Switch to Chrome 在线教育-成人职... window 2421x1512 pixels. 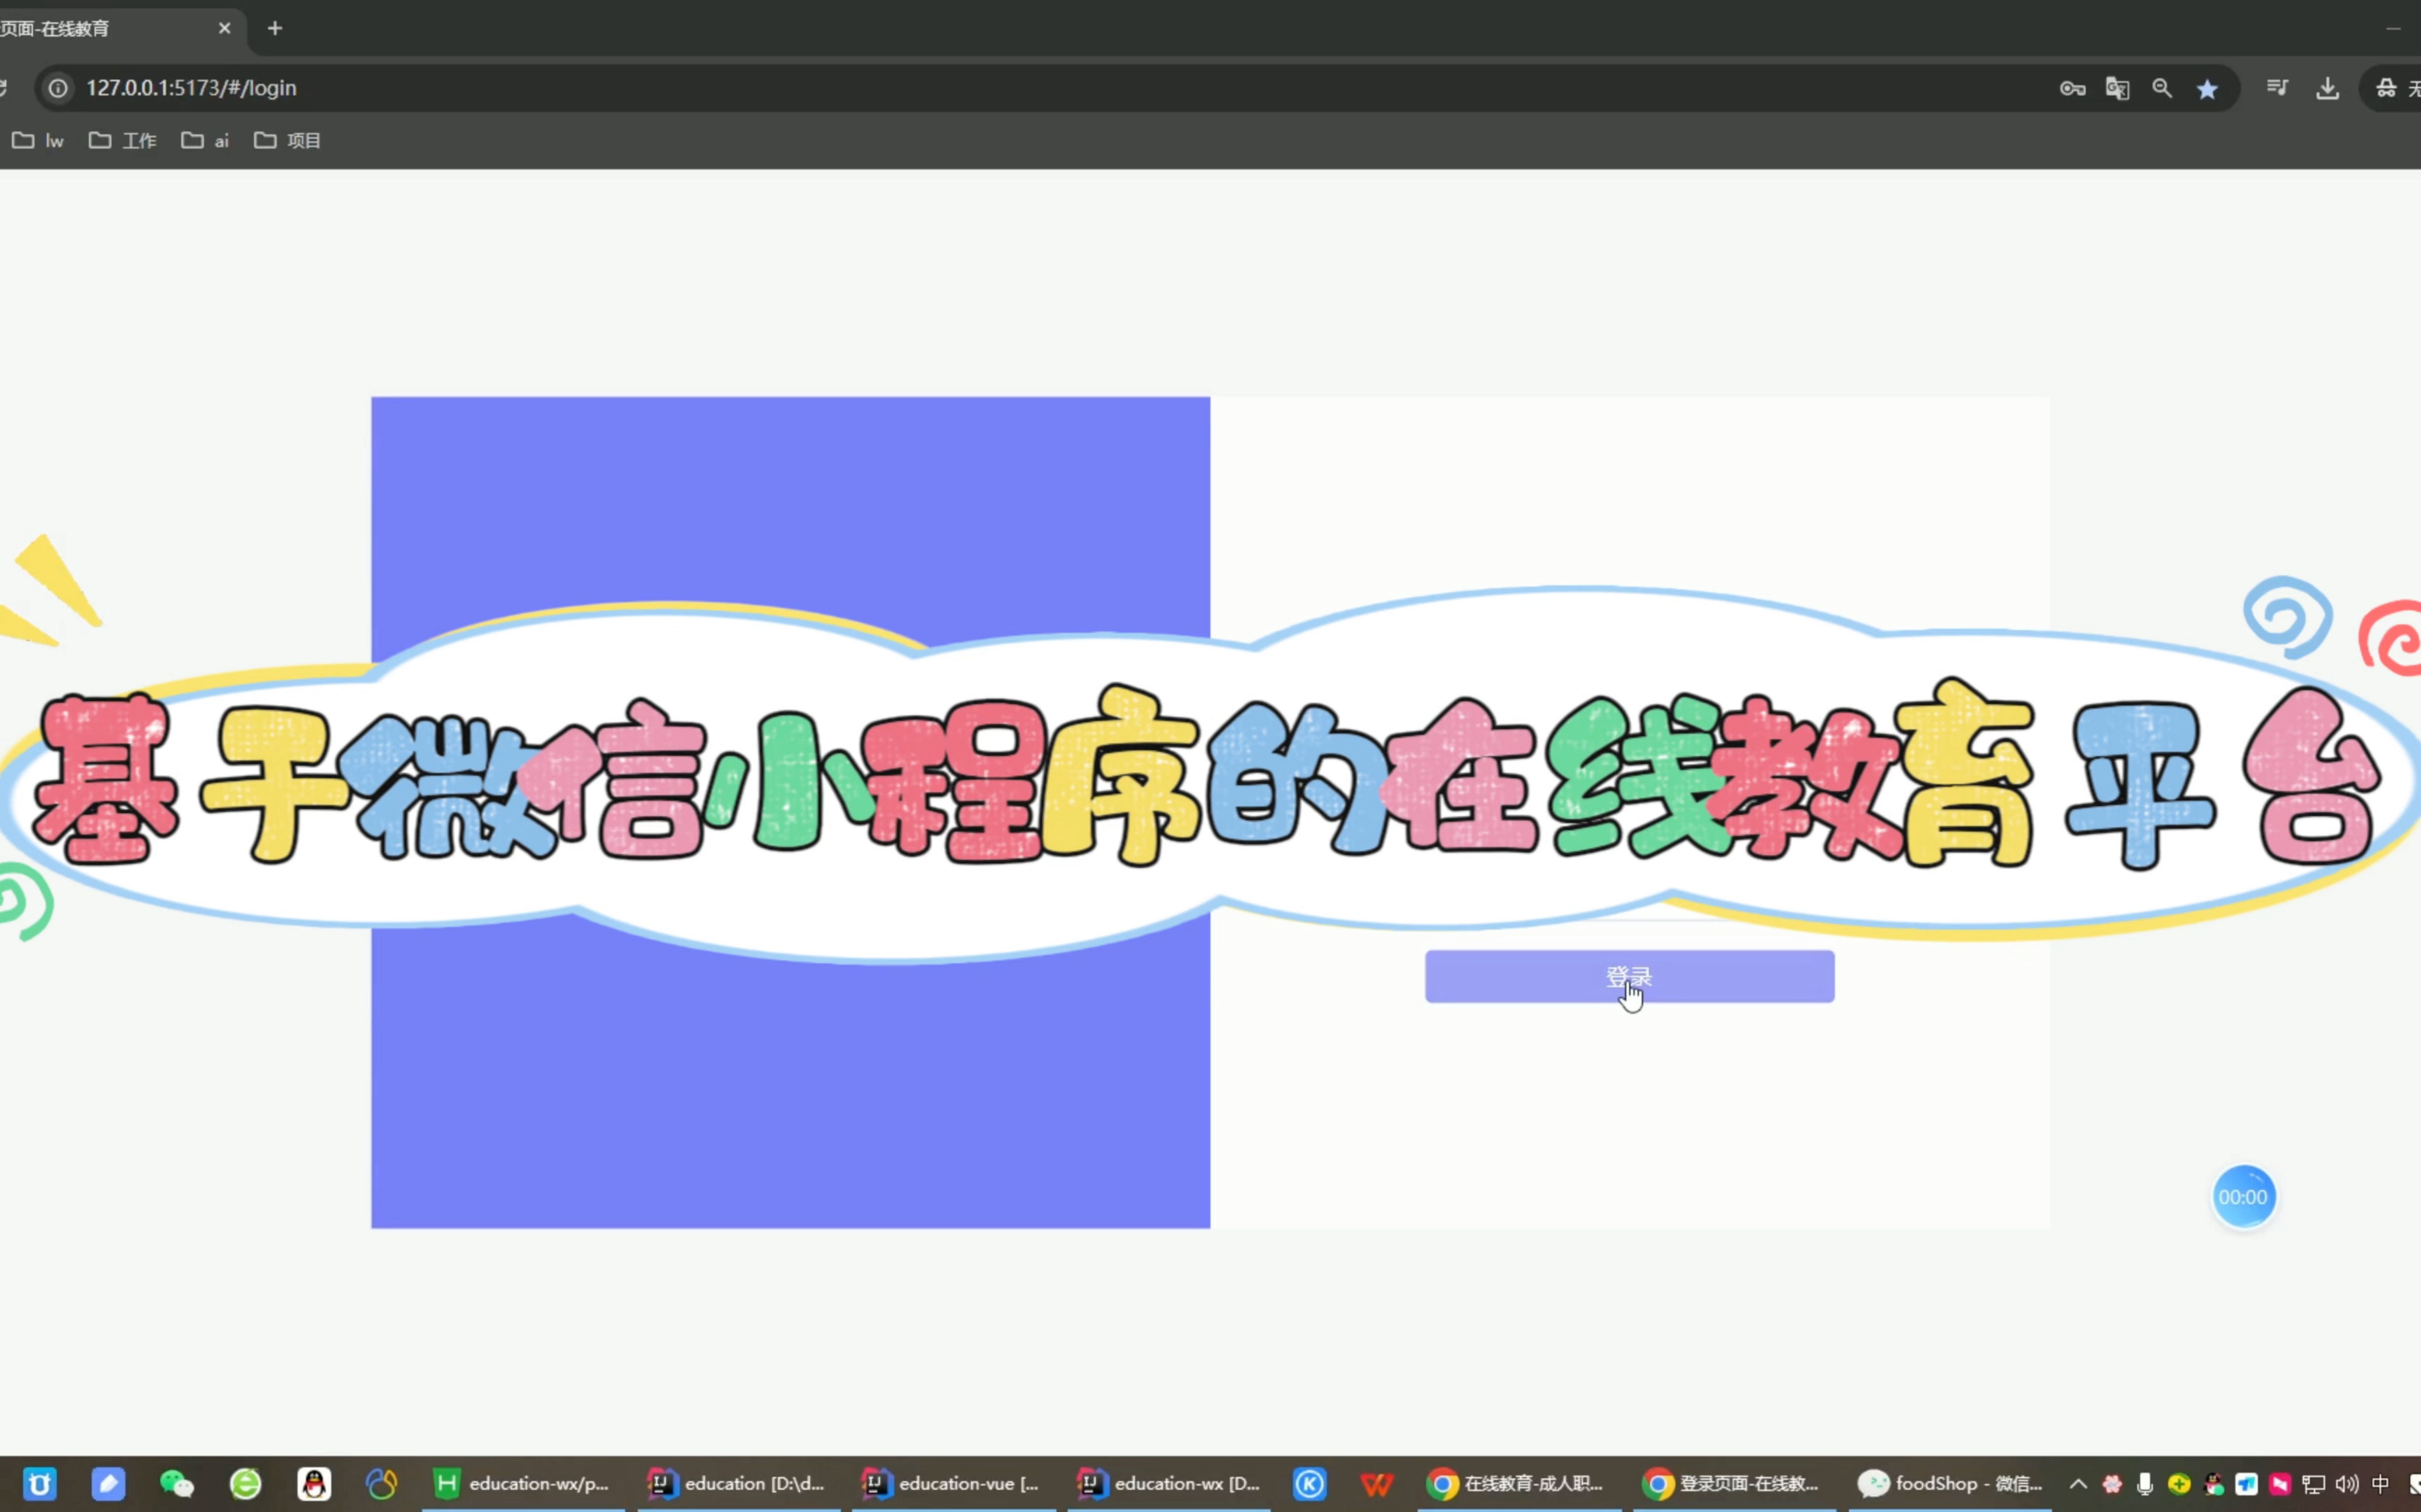(x=1519, y=1484)
